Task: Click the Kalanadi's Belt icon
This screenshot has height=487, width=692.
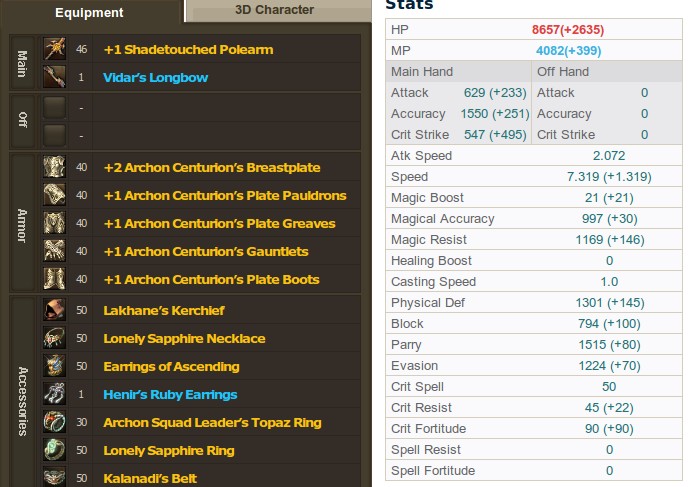Action: click(x=55, y=477)
